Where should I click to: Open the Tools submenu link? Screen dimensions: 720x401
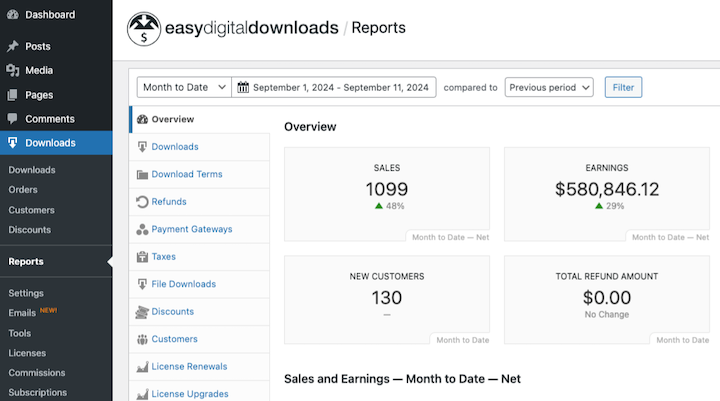coord(20,333)
